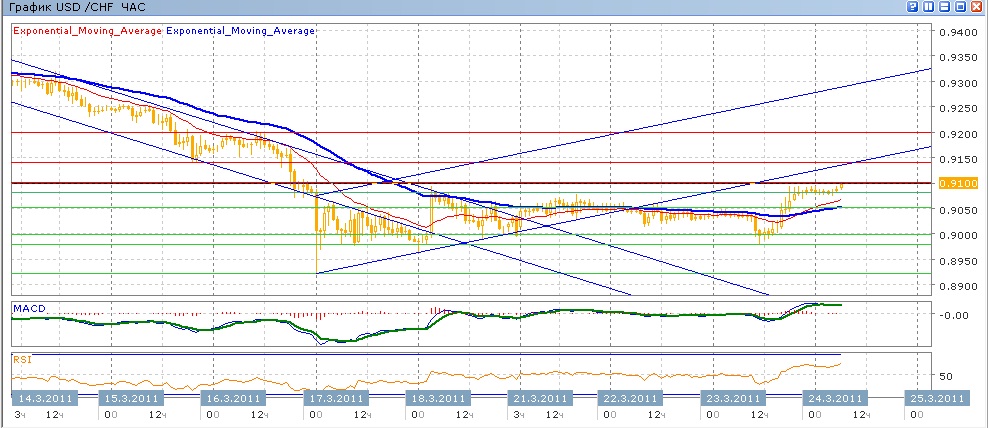Select the blue Exponential_Moving_Average legend label
This screenshot has height=428, width=988.
coord(240,30)
